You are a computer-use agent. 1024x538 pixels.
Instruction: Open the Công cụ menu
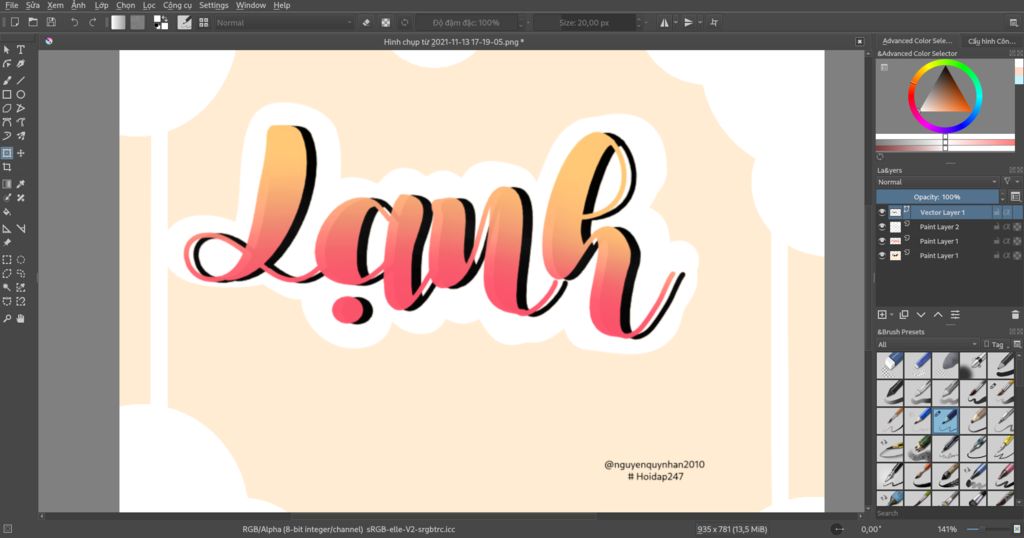[177, 5]
